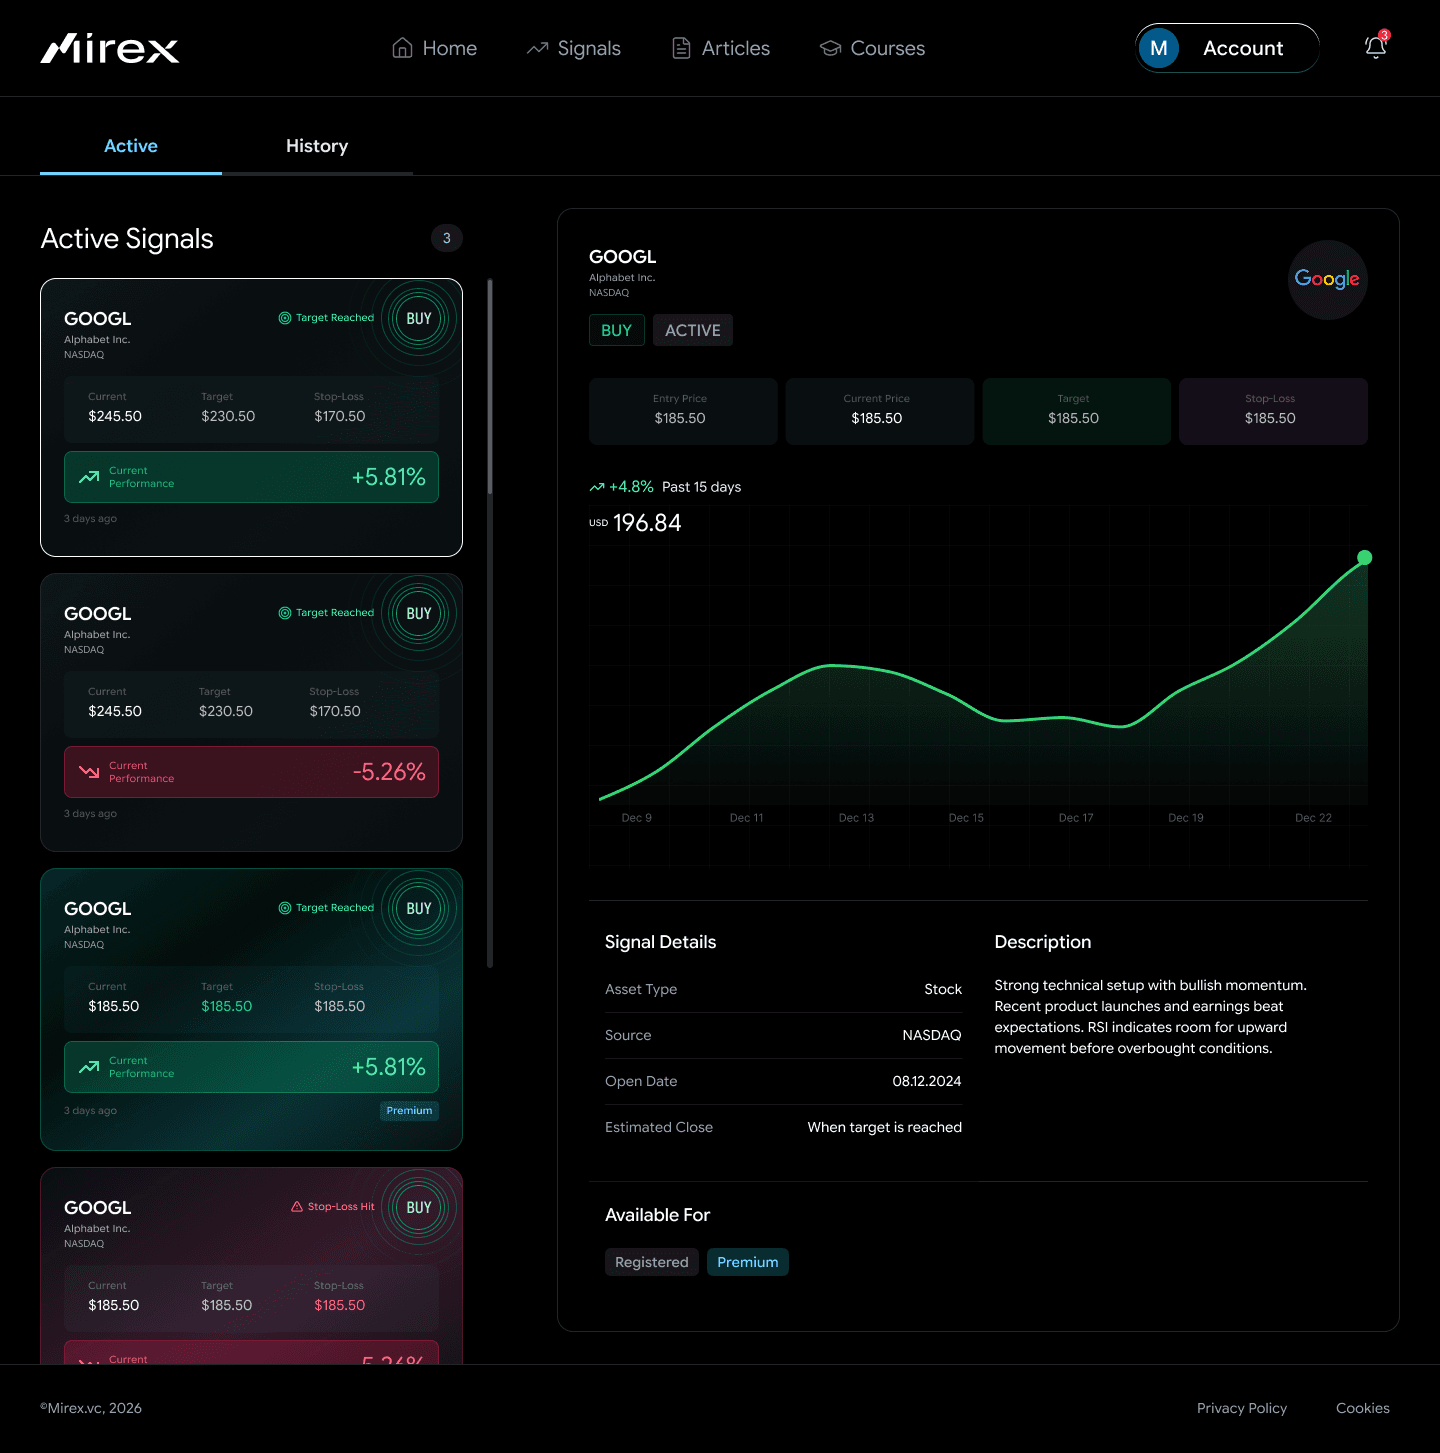Click the "+4.8%" change value
Image resolution: width=1440 pixels, height=1453 pixels.
pyautogui.click(x=631, y=487)
